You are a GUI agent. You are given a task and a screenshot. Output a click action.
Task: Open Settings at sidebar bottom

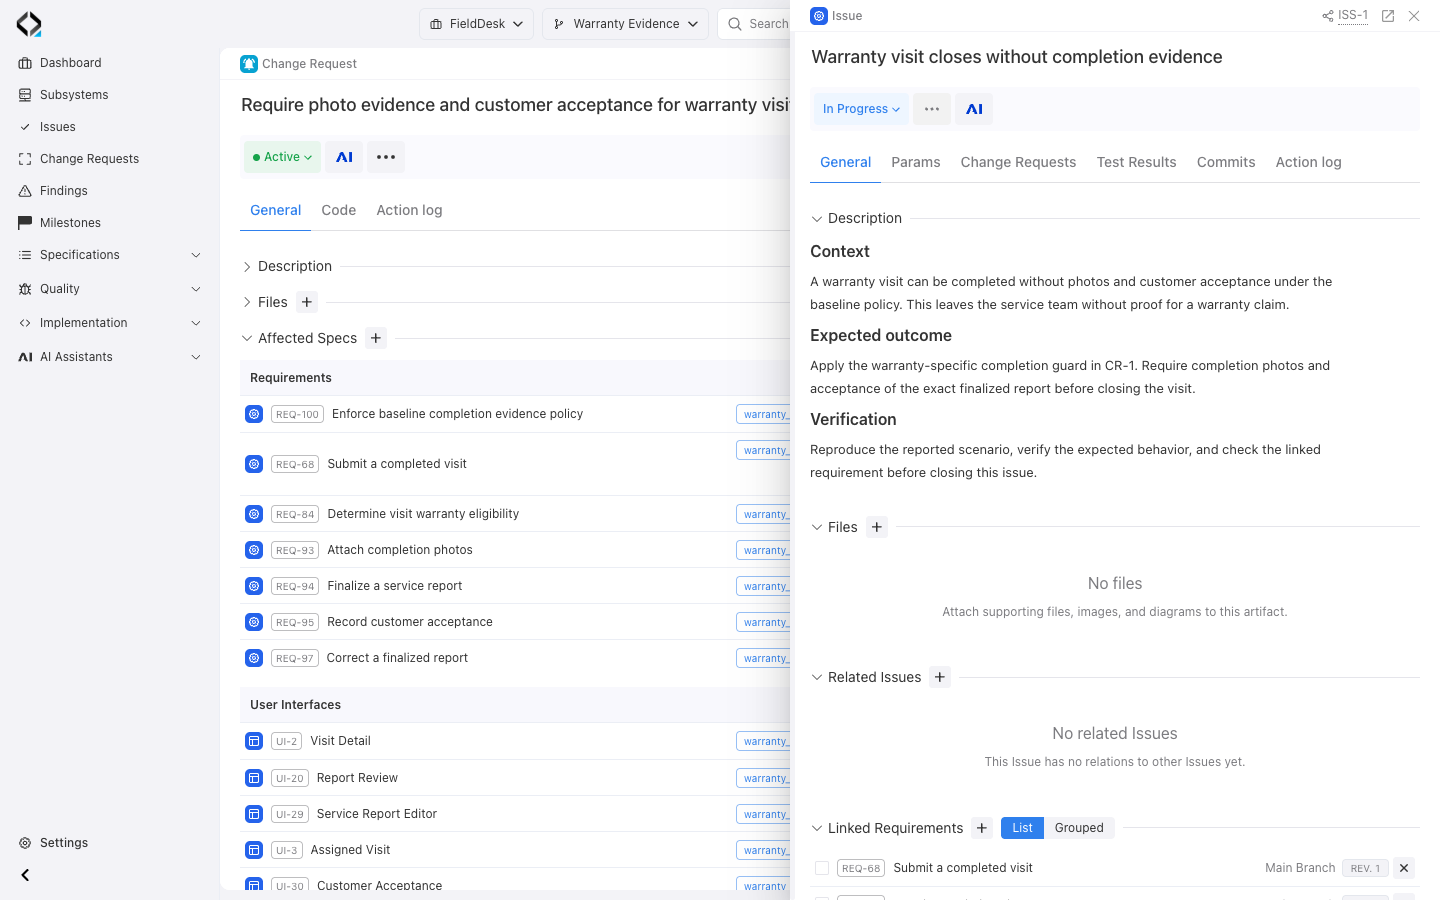64,843
